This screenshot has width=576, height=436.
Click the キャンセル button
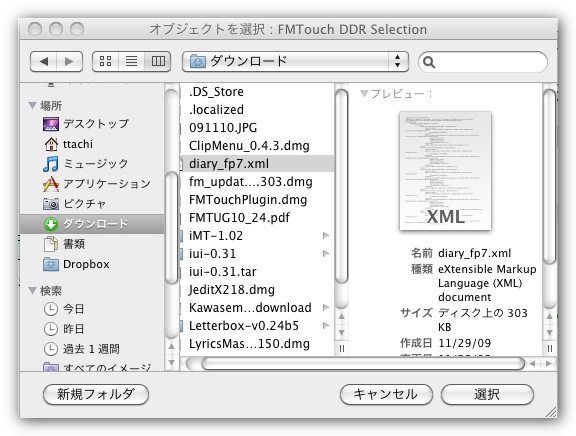click(386, 394)
